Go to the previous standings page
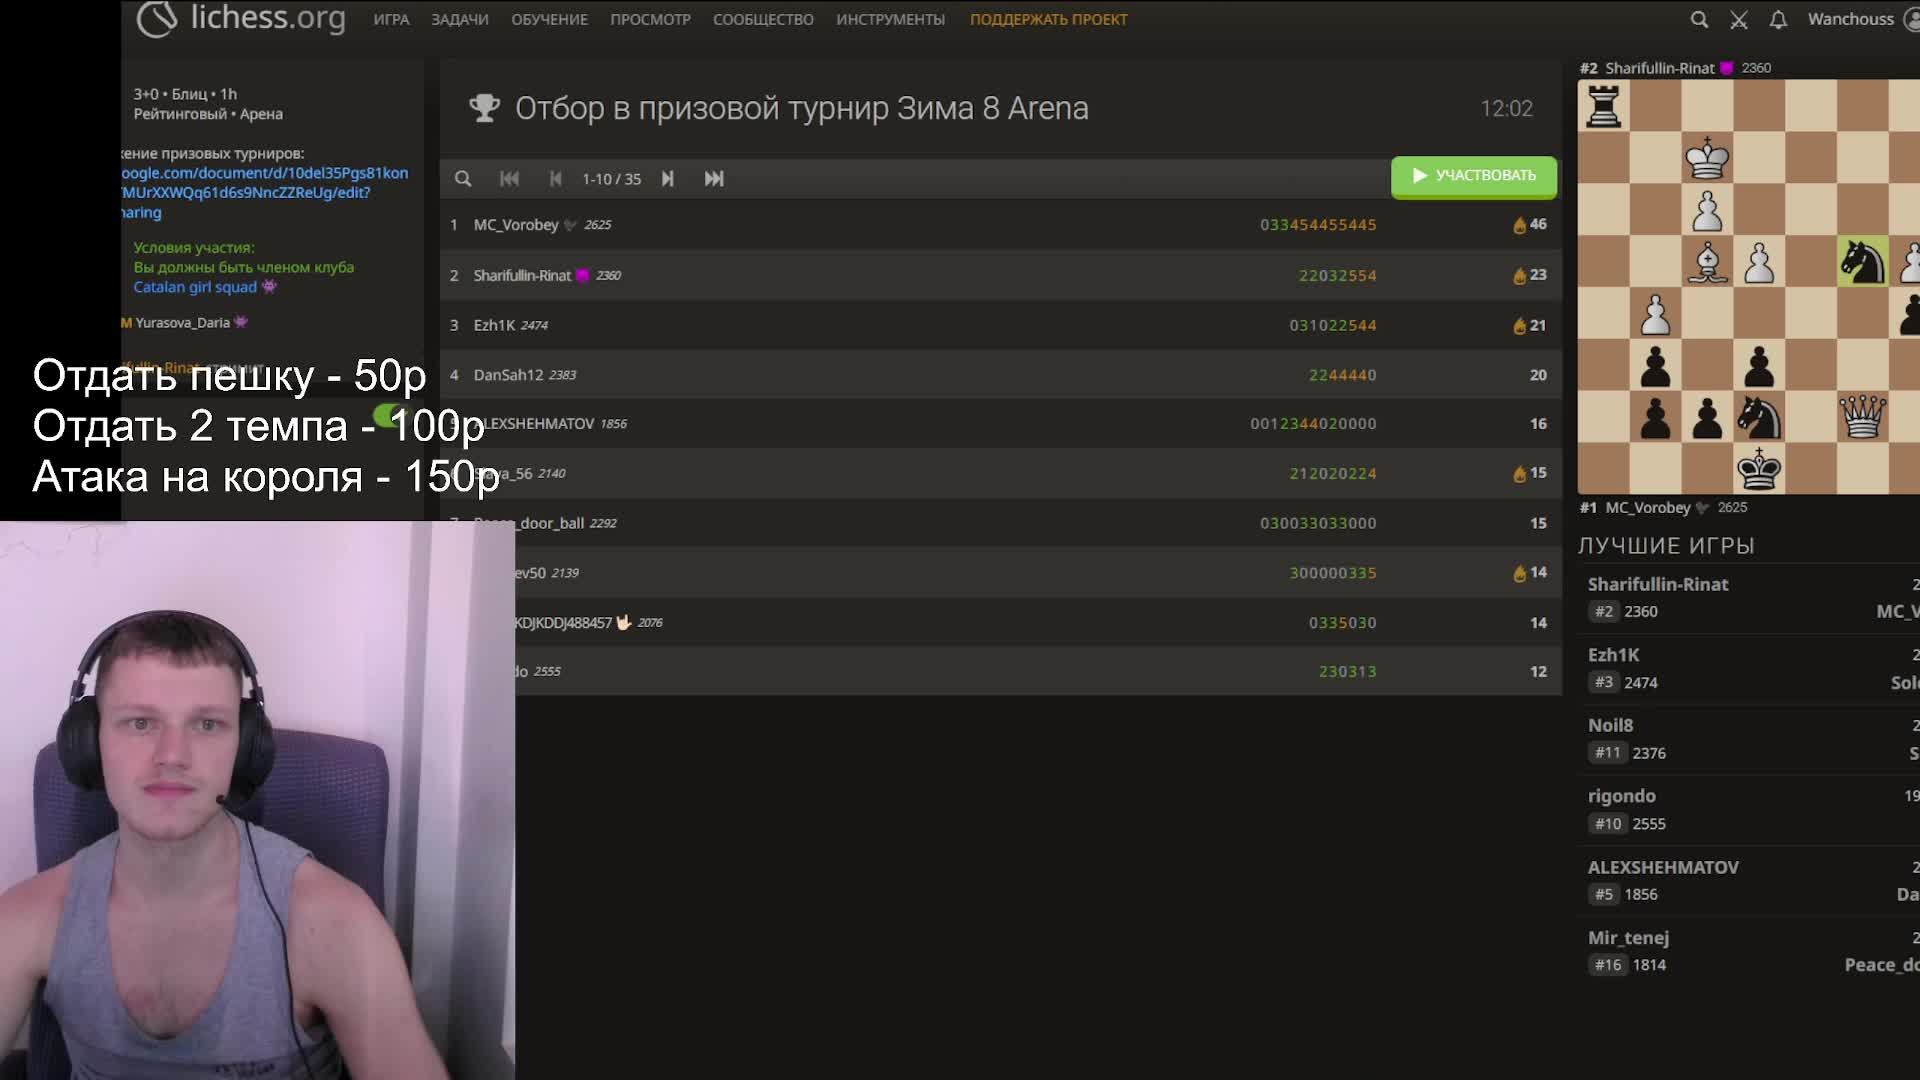Screen dimensions: 1920x1080 tap(556, 178)
